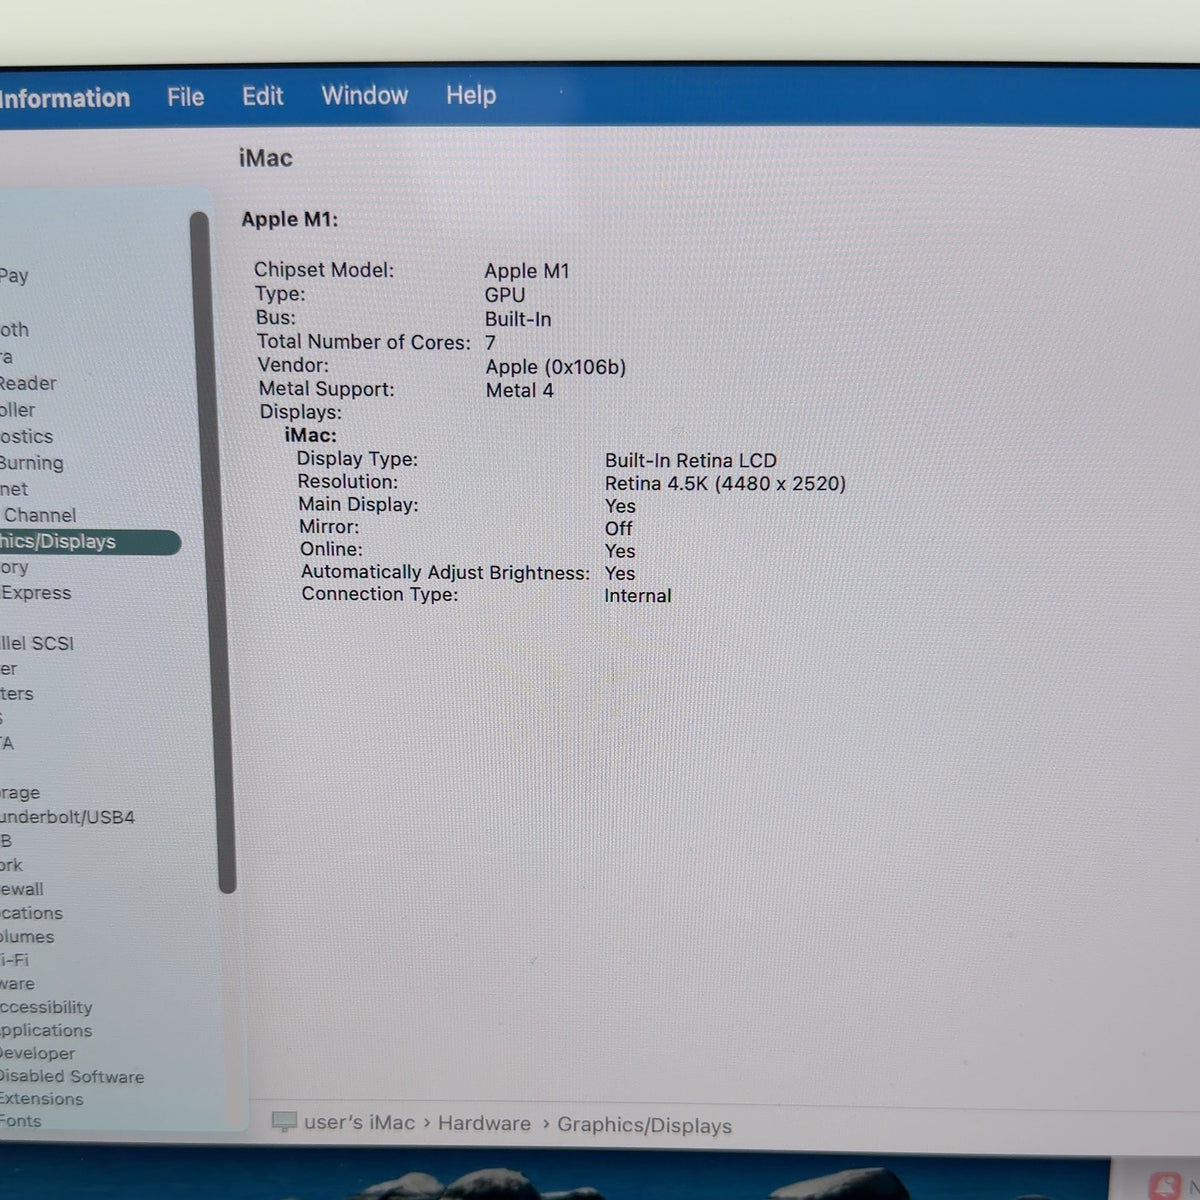This screenshot has height=1200, width=1200.
Task: Select Fibre Channel in the sidebar
Action: (x=38, y=515)
